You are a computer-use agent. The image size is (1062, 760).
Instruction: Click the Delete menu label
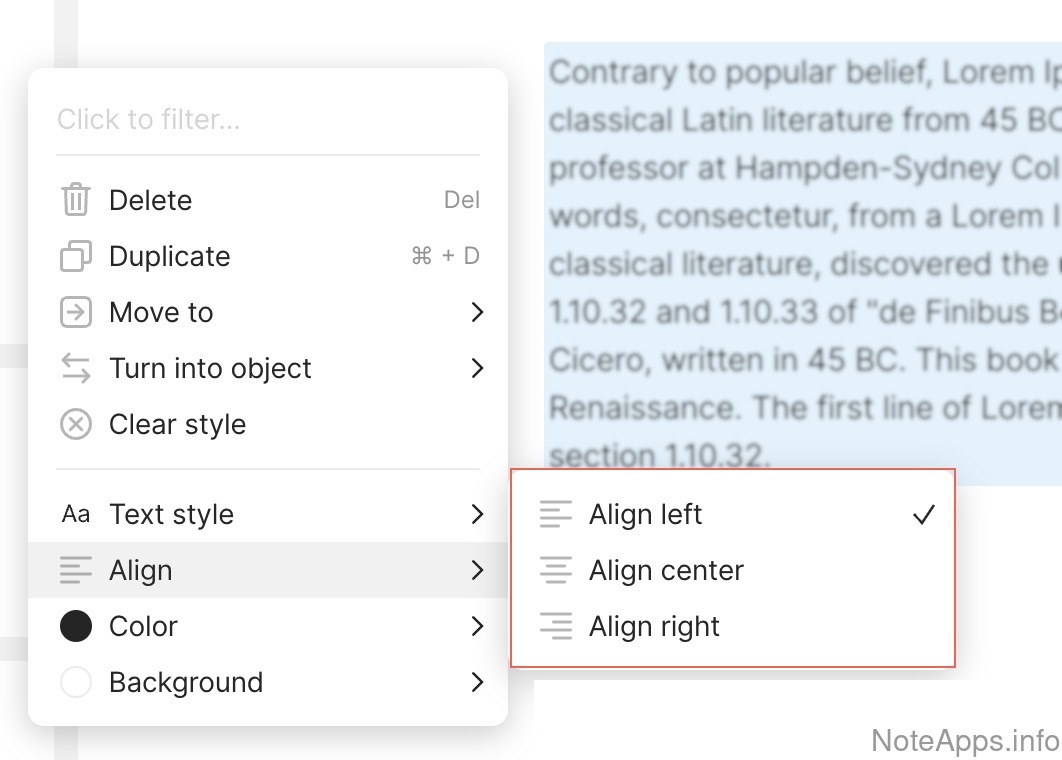pyautogui.click(x=150, y=200)
